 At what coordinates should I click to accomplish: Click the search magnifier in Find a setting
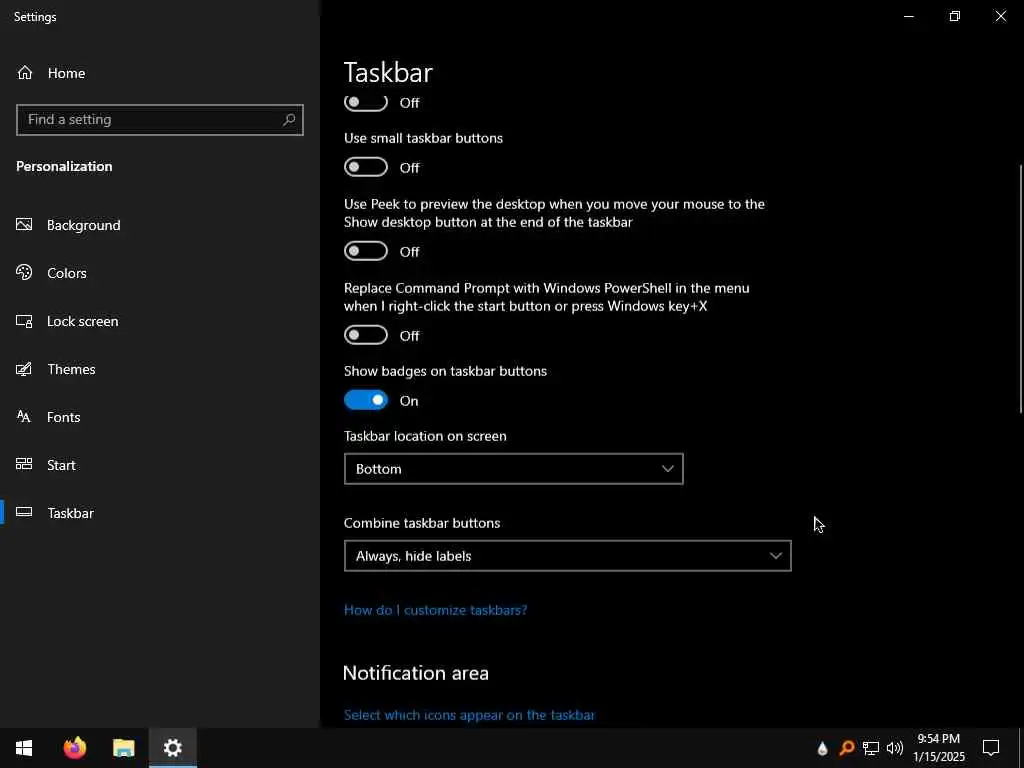pos(289,120)
